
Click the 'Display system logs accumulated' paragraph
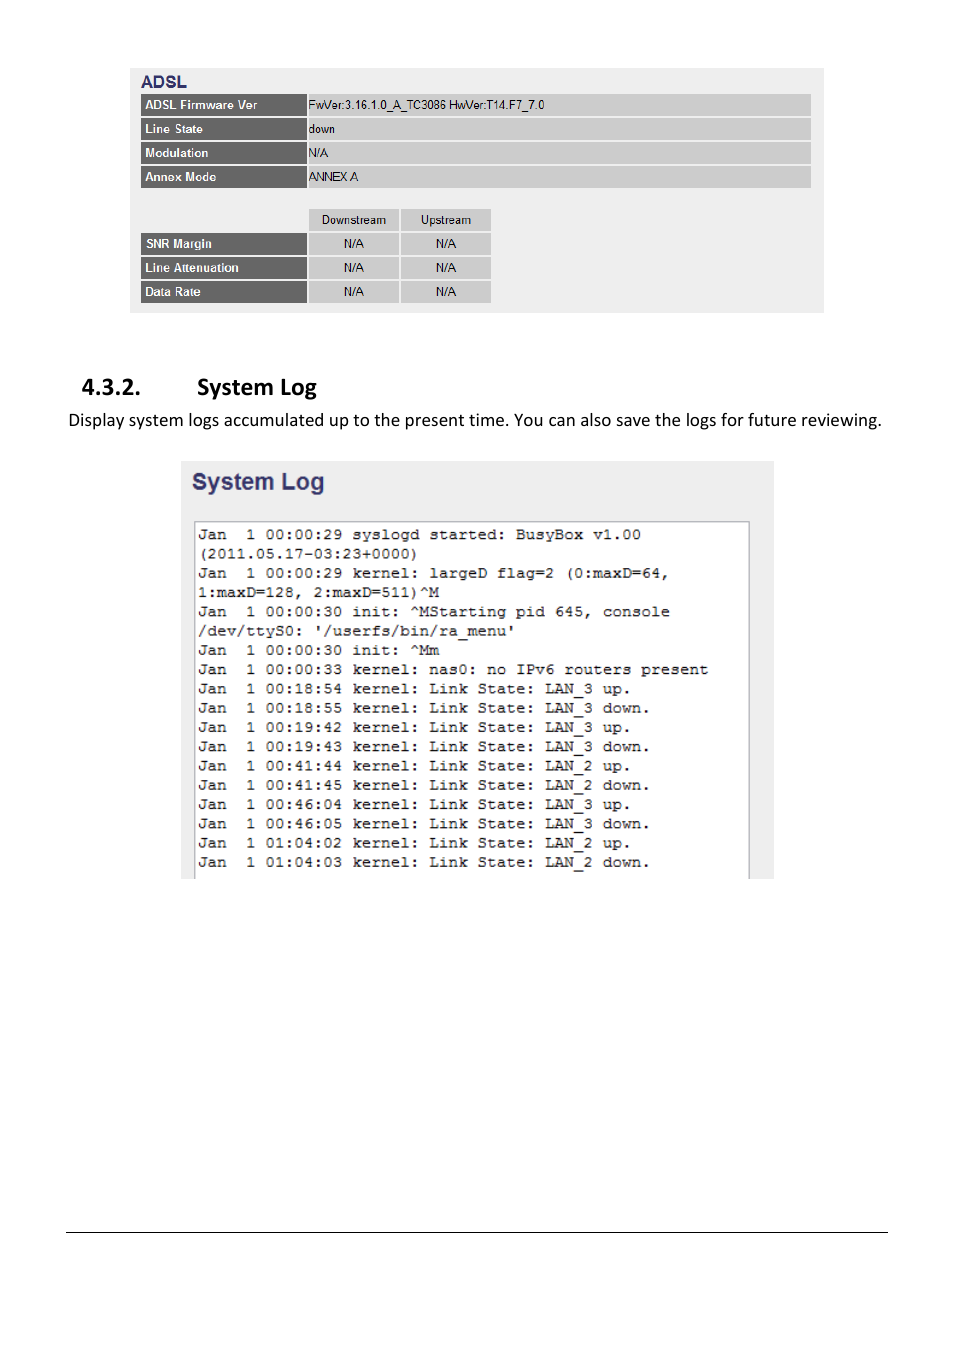(475, 421)
